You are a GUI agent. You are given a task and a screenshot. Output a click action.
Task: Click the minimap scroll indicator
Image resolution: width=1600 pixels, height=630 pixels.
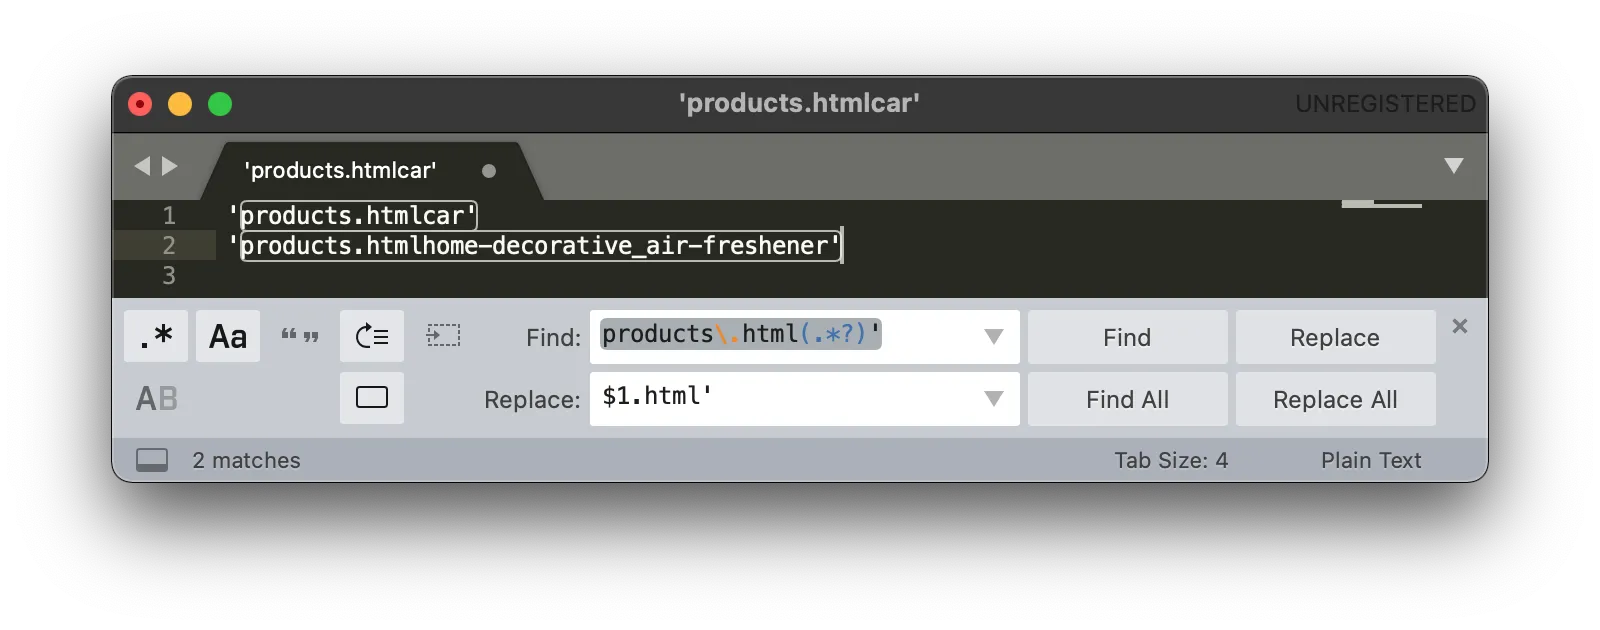pos(1381,204)
